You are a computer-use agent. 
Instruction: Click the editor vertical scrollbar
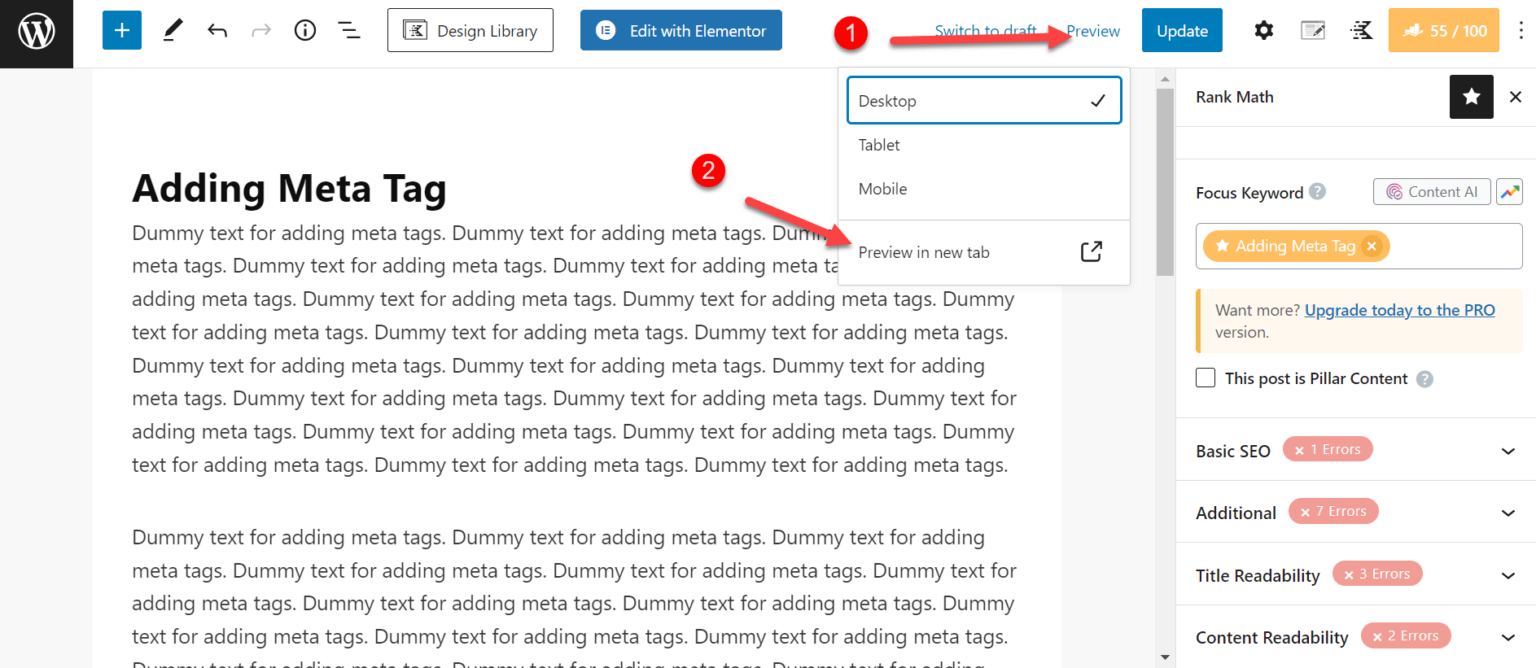click(x=1165, y=180)
